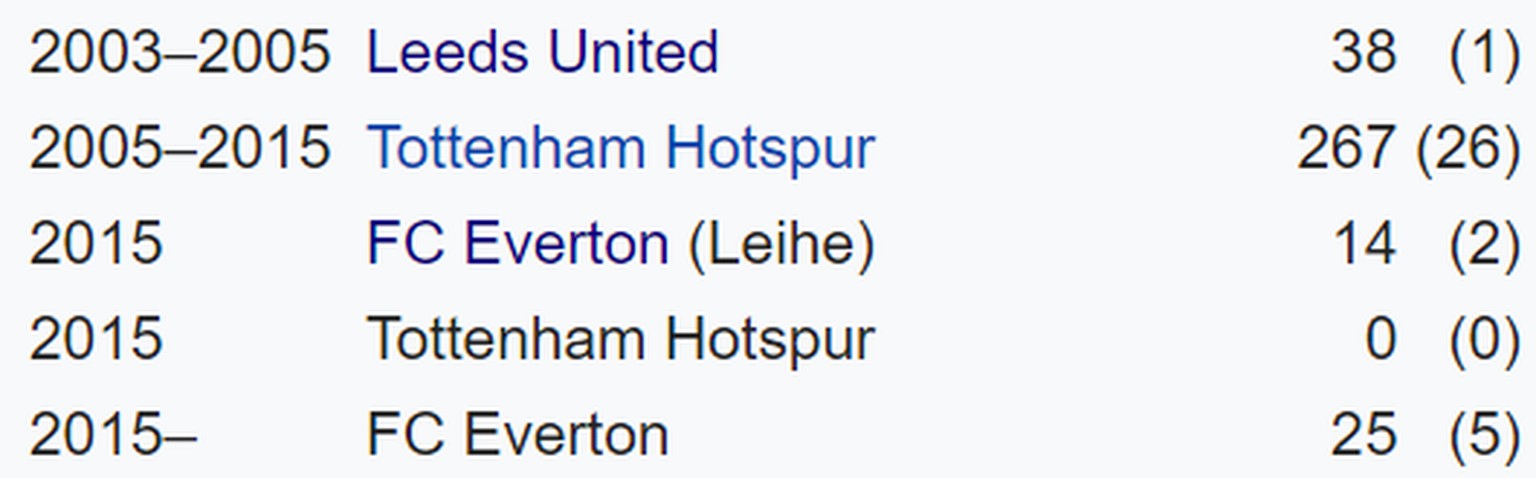Click the 0 appearances value
The image size is (1536, 478).
[1380, 339]
